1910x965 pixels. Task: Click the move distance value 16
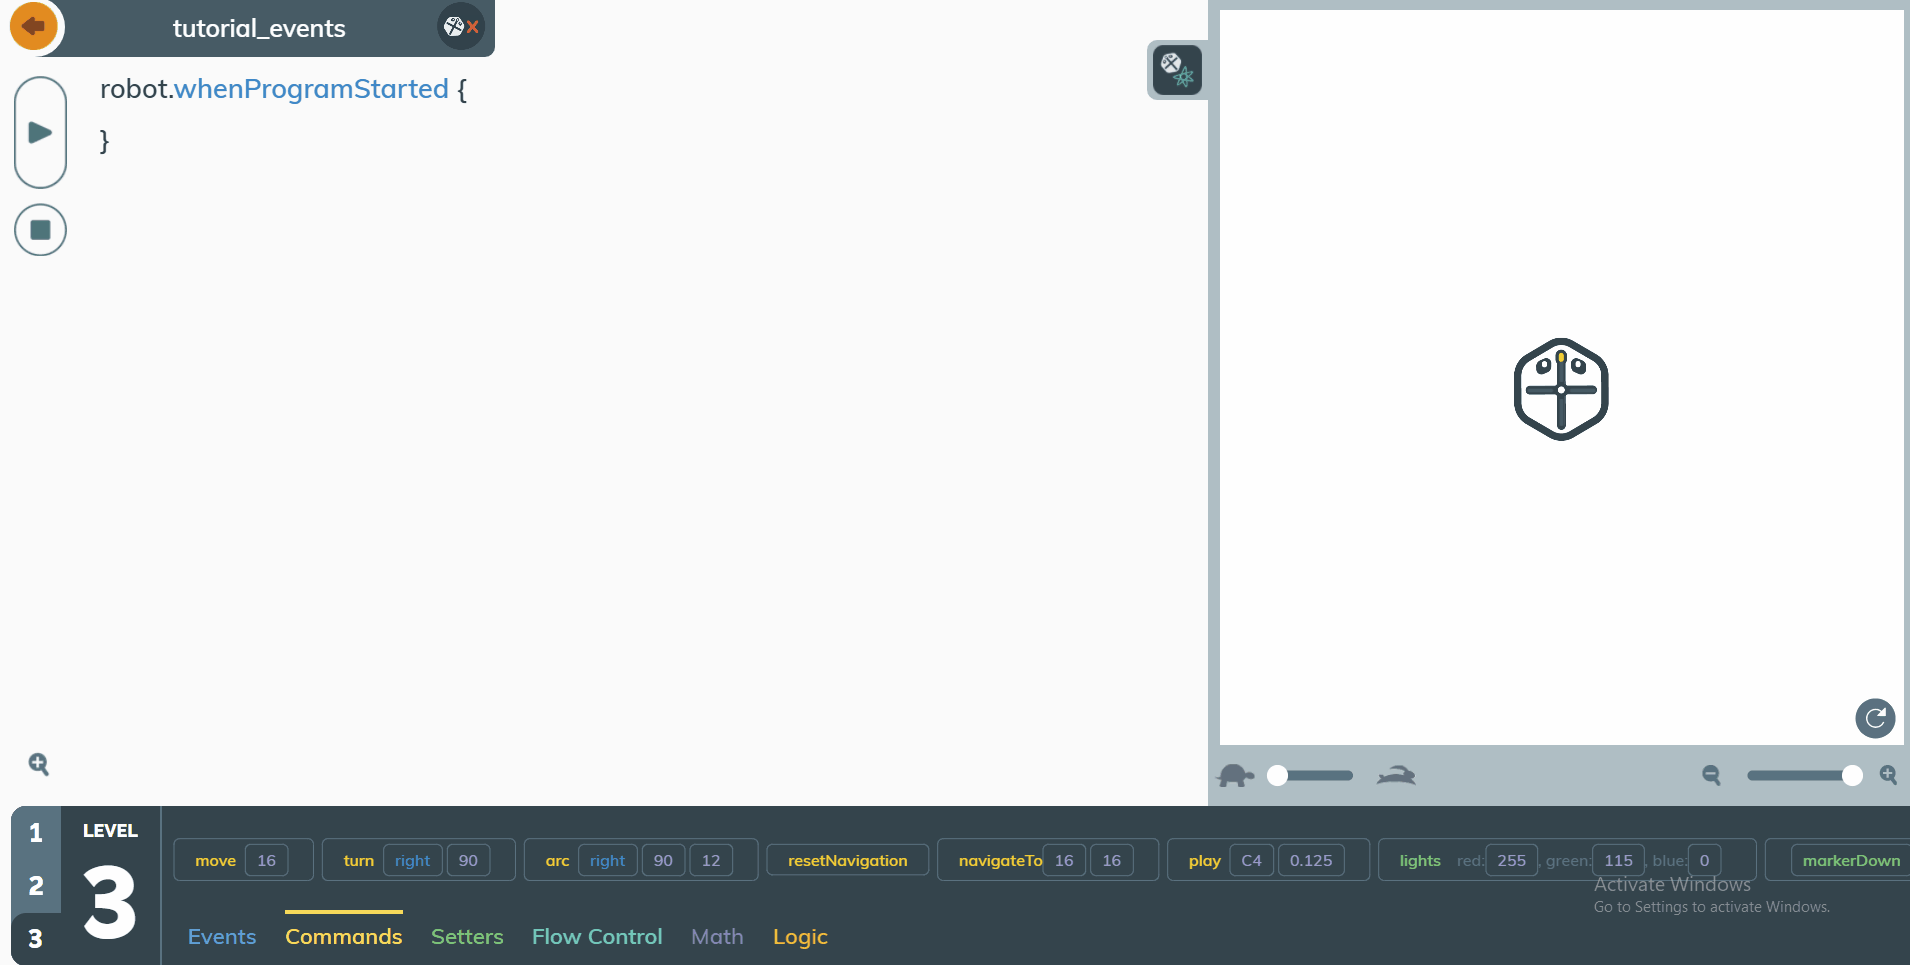[x=266, y=861]
